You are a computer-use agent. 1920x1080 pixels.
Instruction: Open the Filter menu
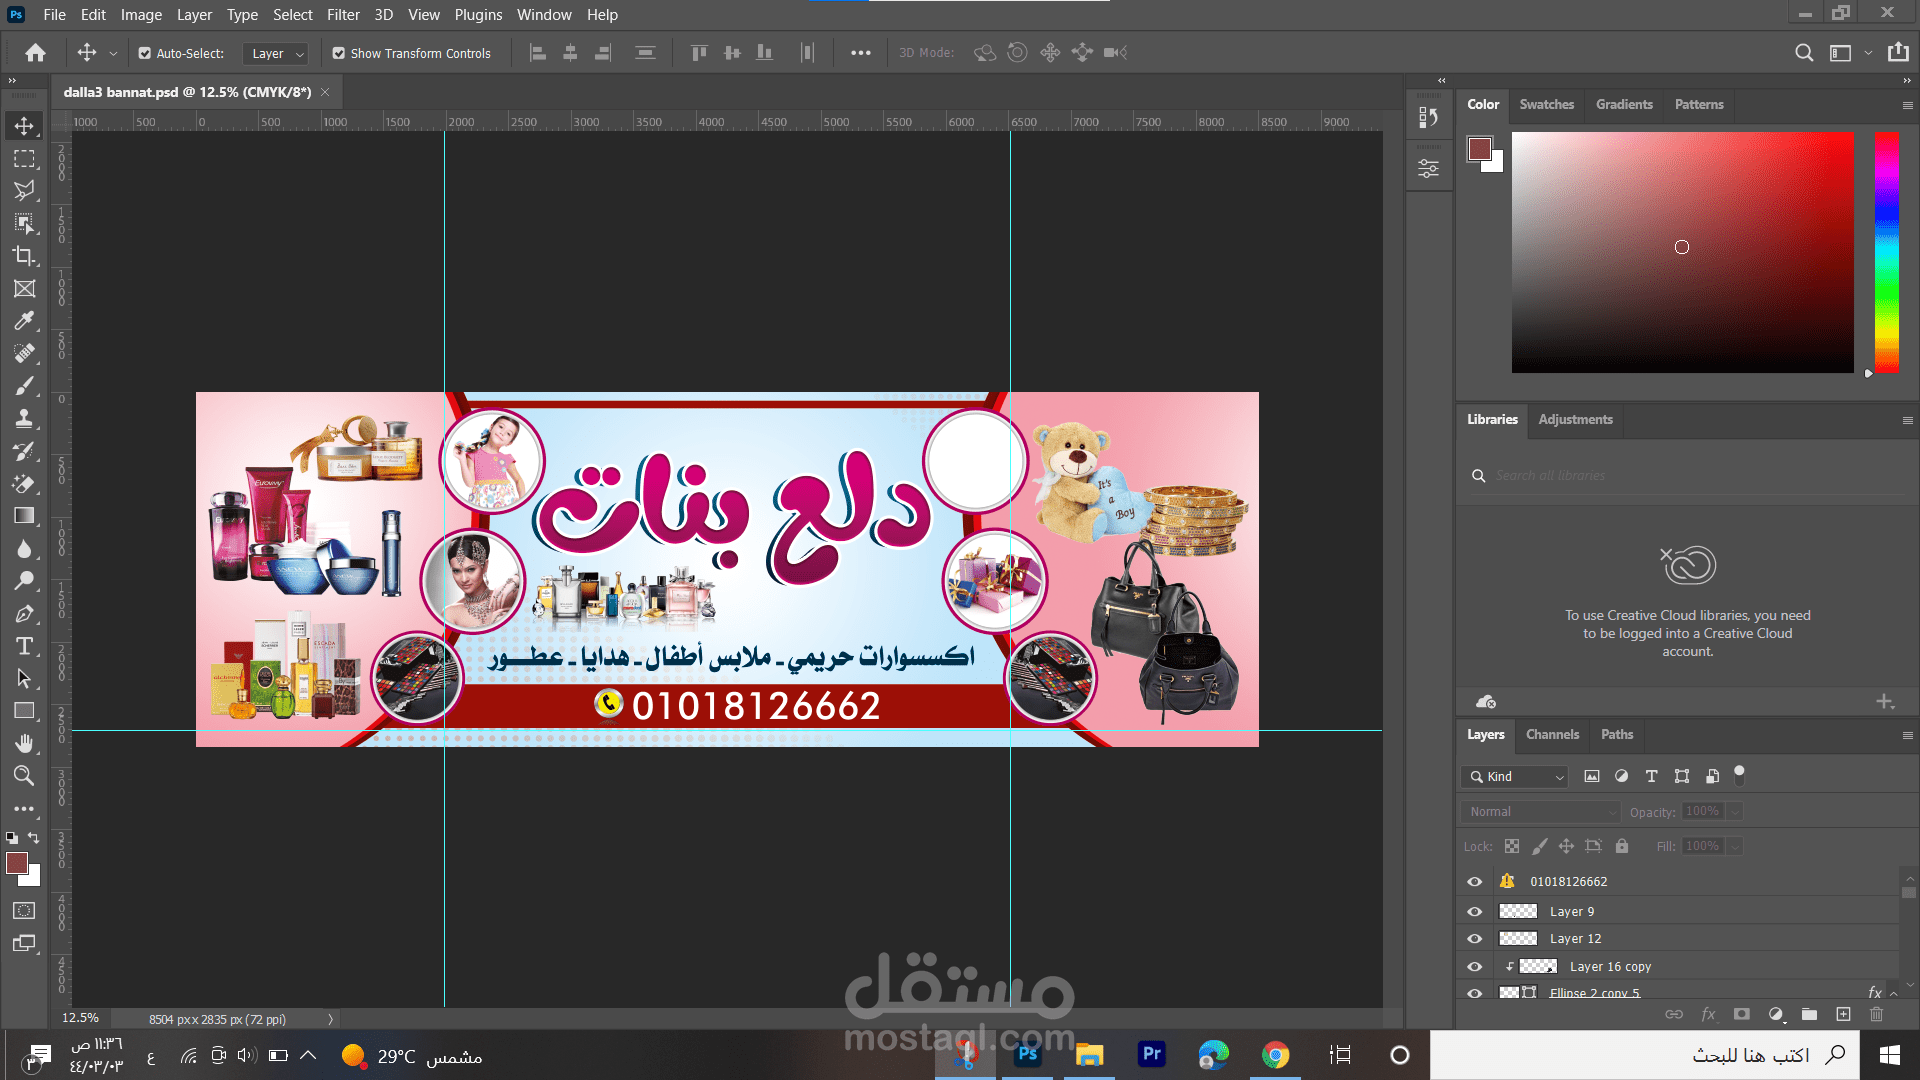click(343, 14)
